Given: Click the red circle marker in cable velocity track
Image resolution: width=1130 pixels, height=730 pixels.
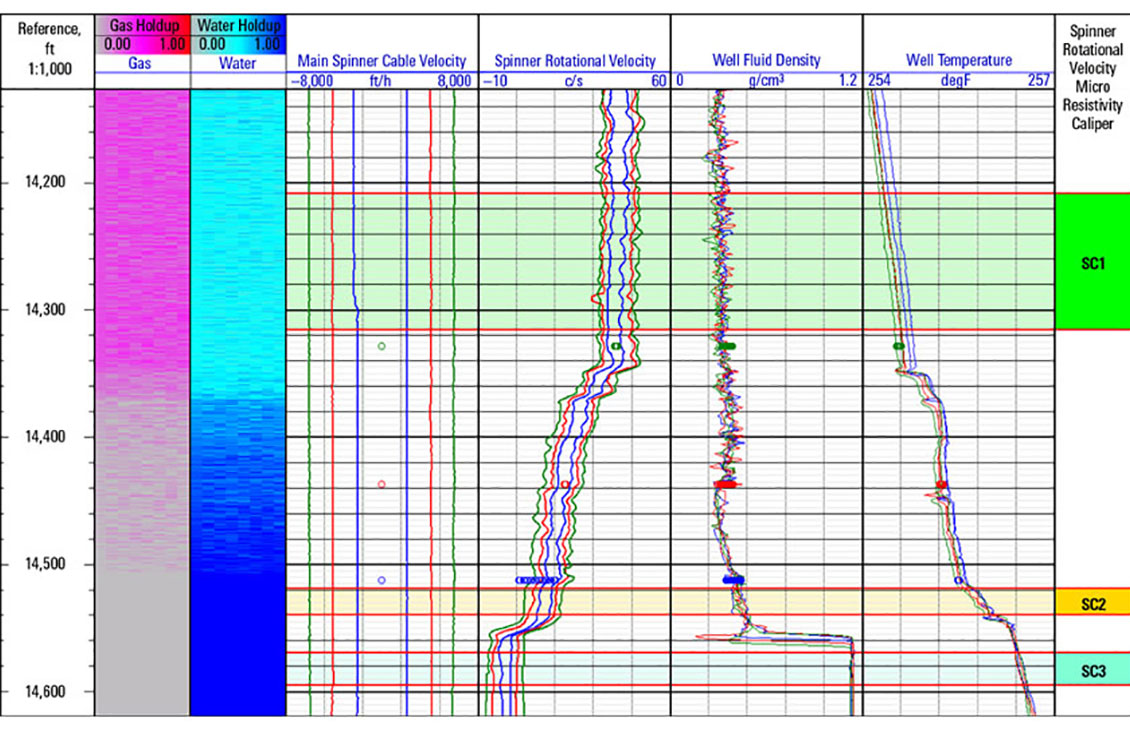Looking at the screenshot, I should coord(381,485).
